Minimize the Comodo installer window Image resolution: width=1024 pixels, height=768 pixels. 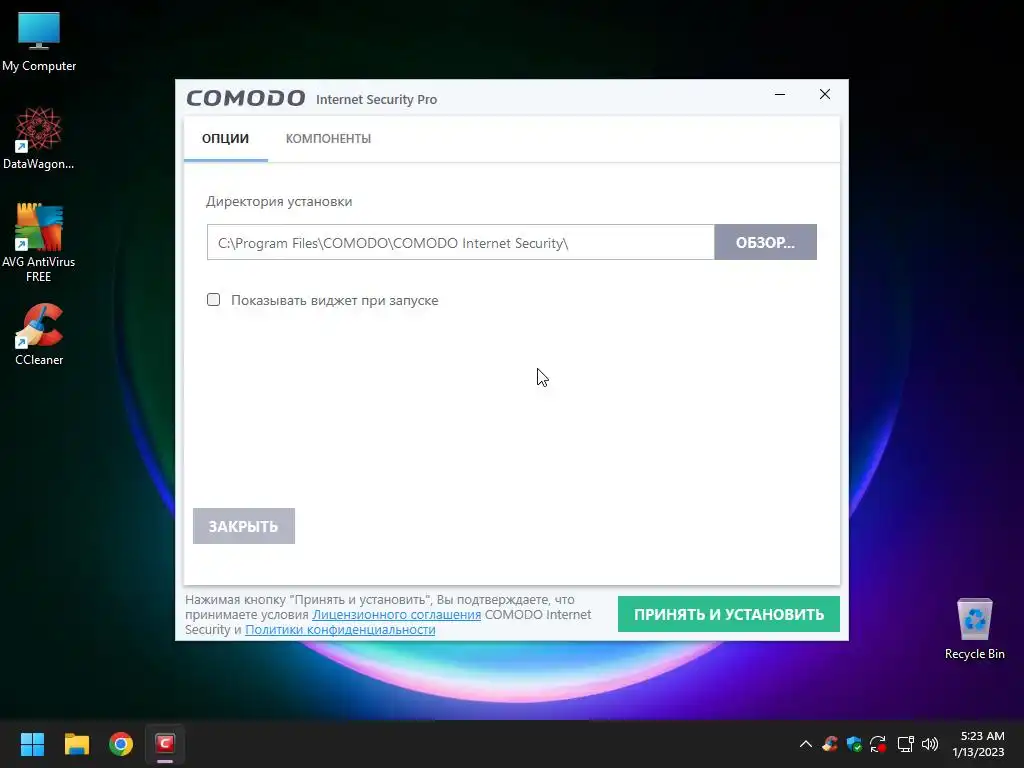pyautogui.click(x=780, y=94)
